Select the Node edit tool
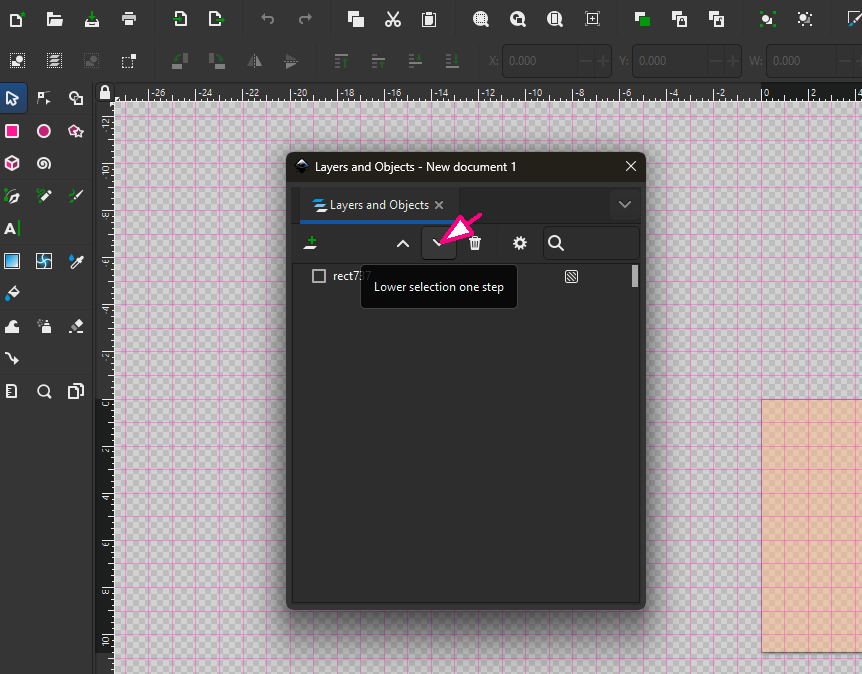 click(x=44, y=98)
